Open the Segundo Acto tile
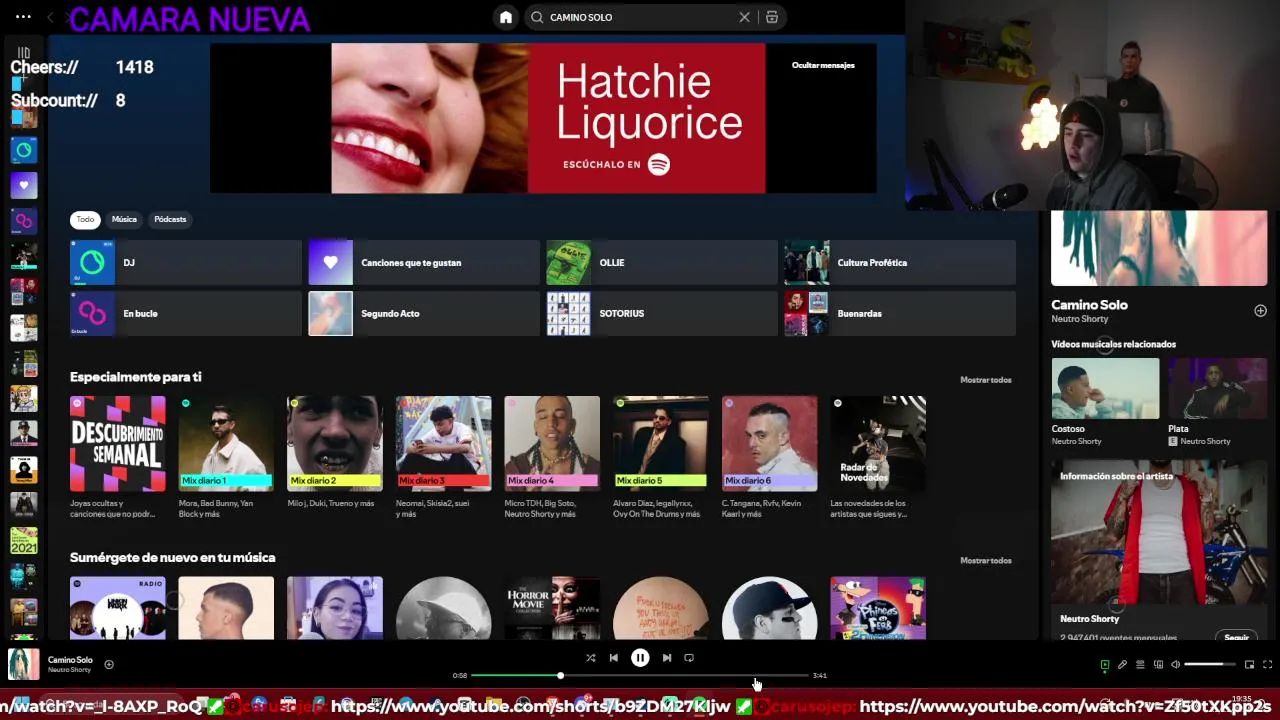 coord(424,313)
